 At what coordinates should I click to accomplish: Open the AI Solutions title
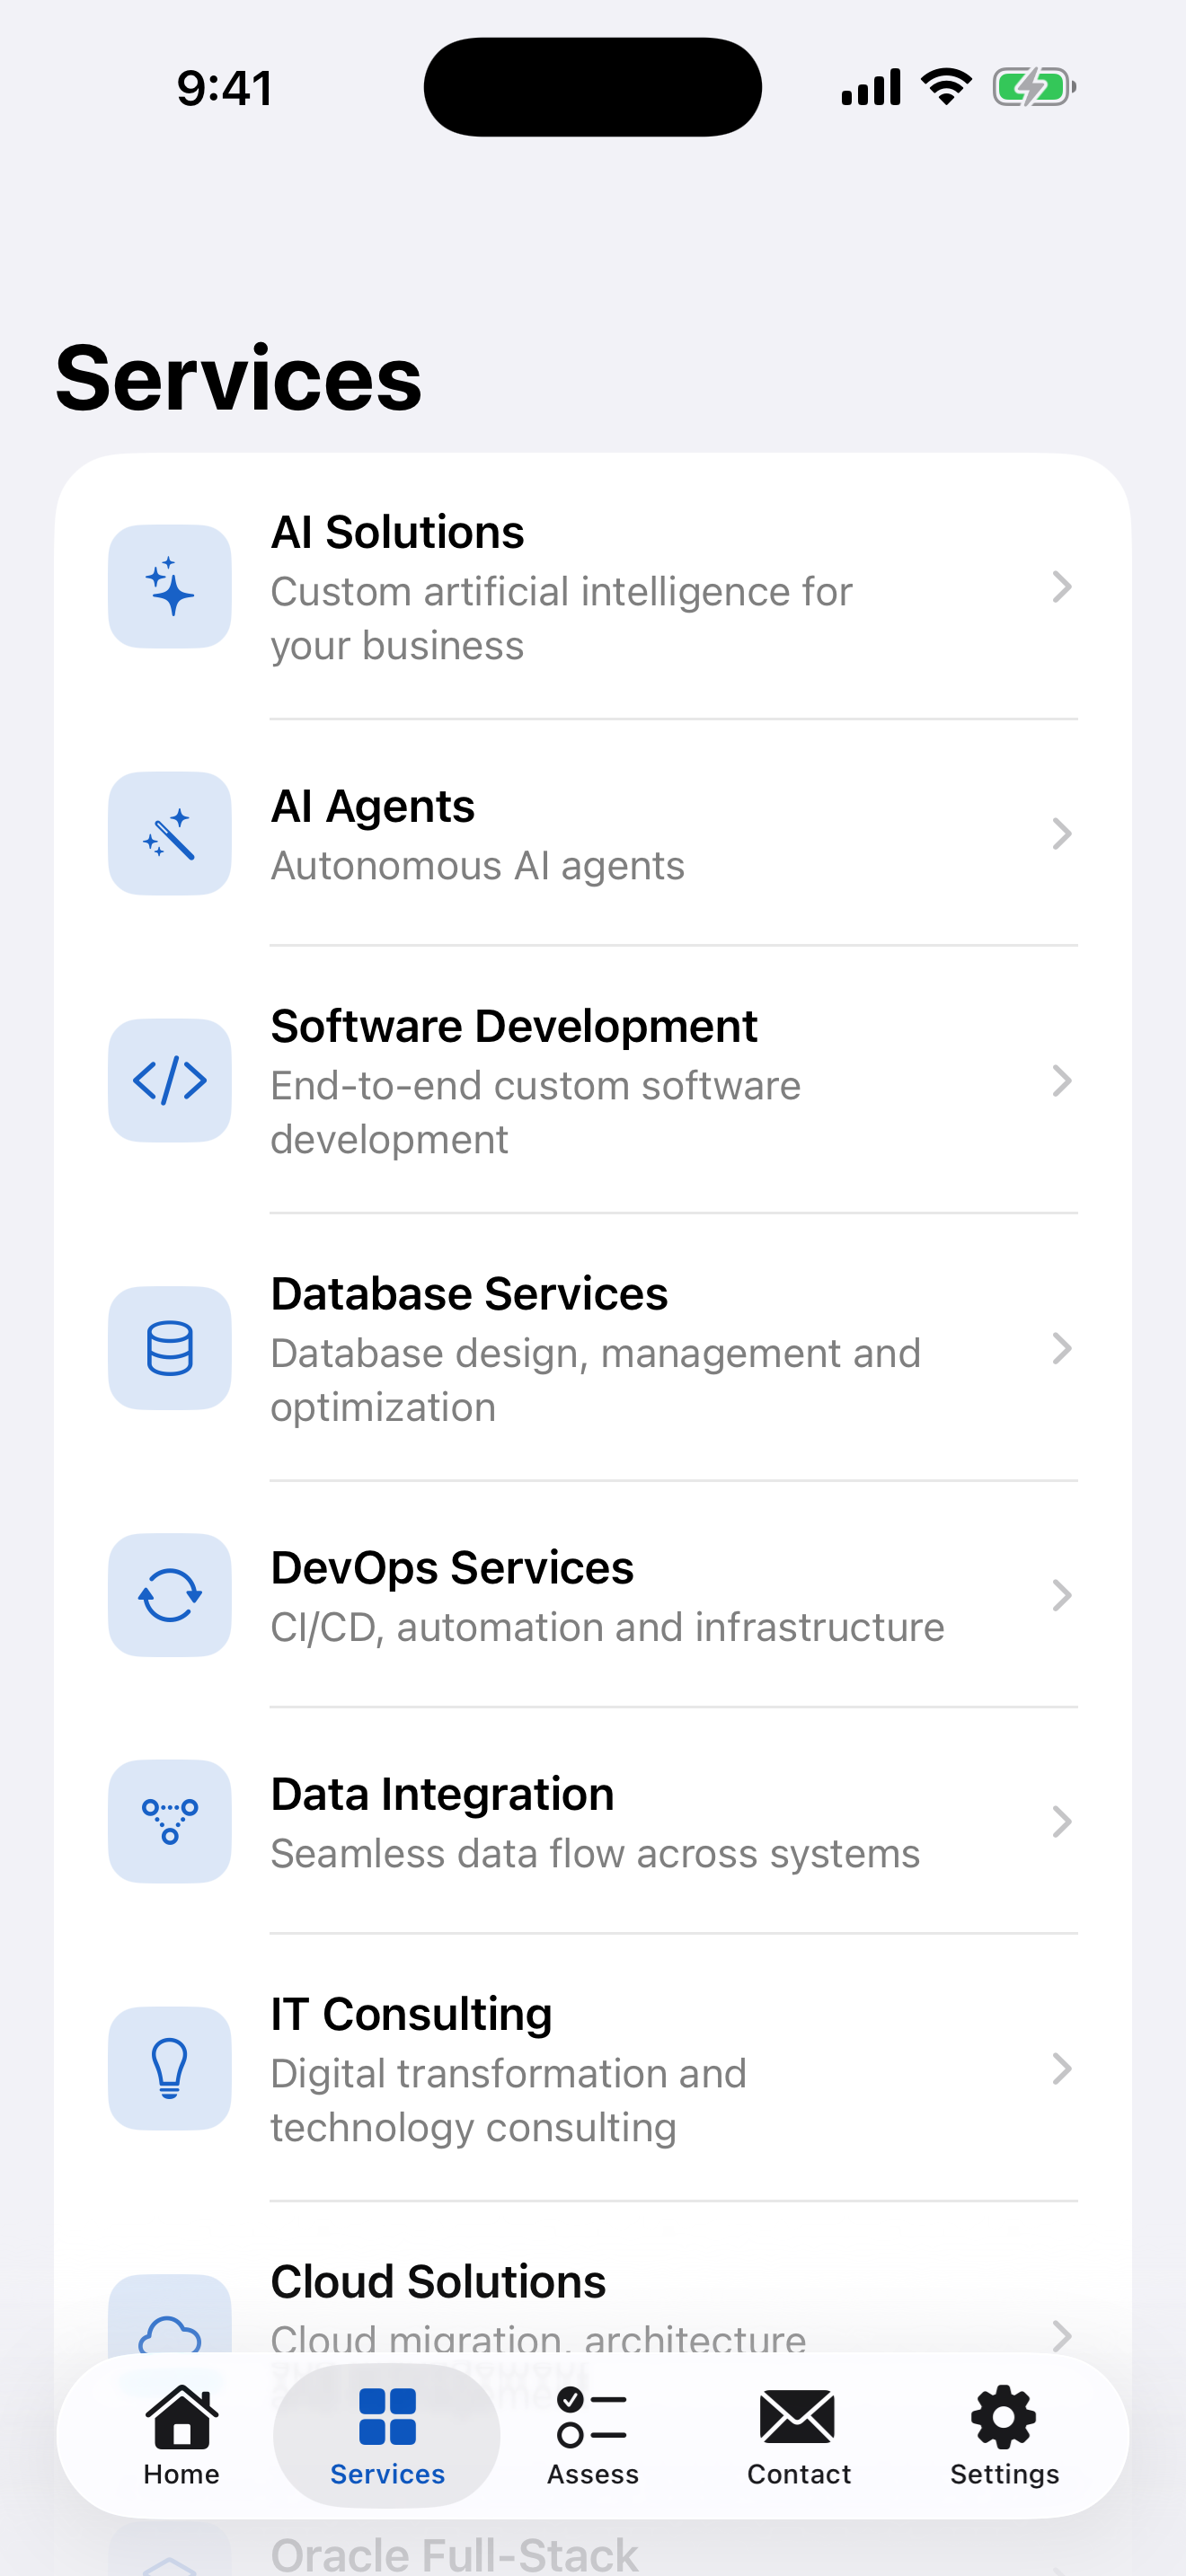click(x=397, y=532)
